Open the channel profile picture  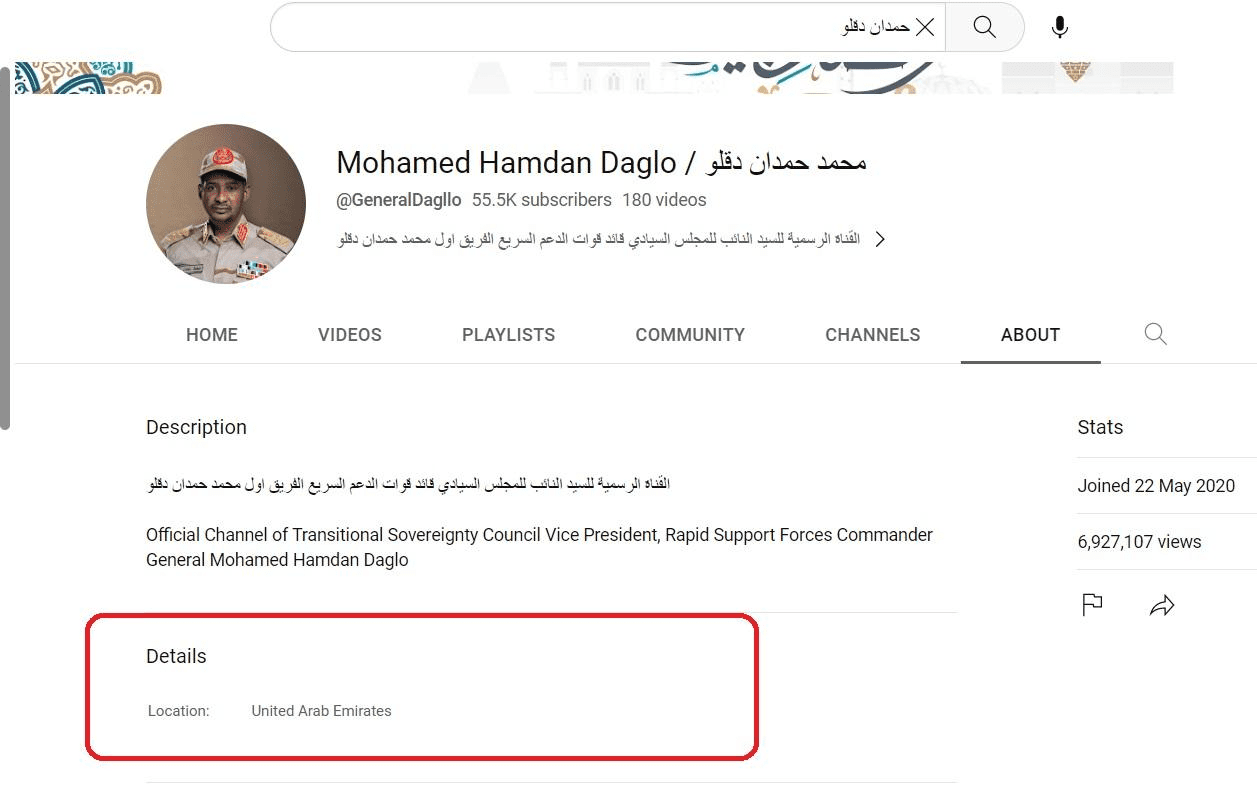[226, 204]
